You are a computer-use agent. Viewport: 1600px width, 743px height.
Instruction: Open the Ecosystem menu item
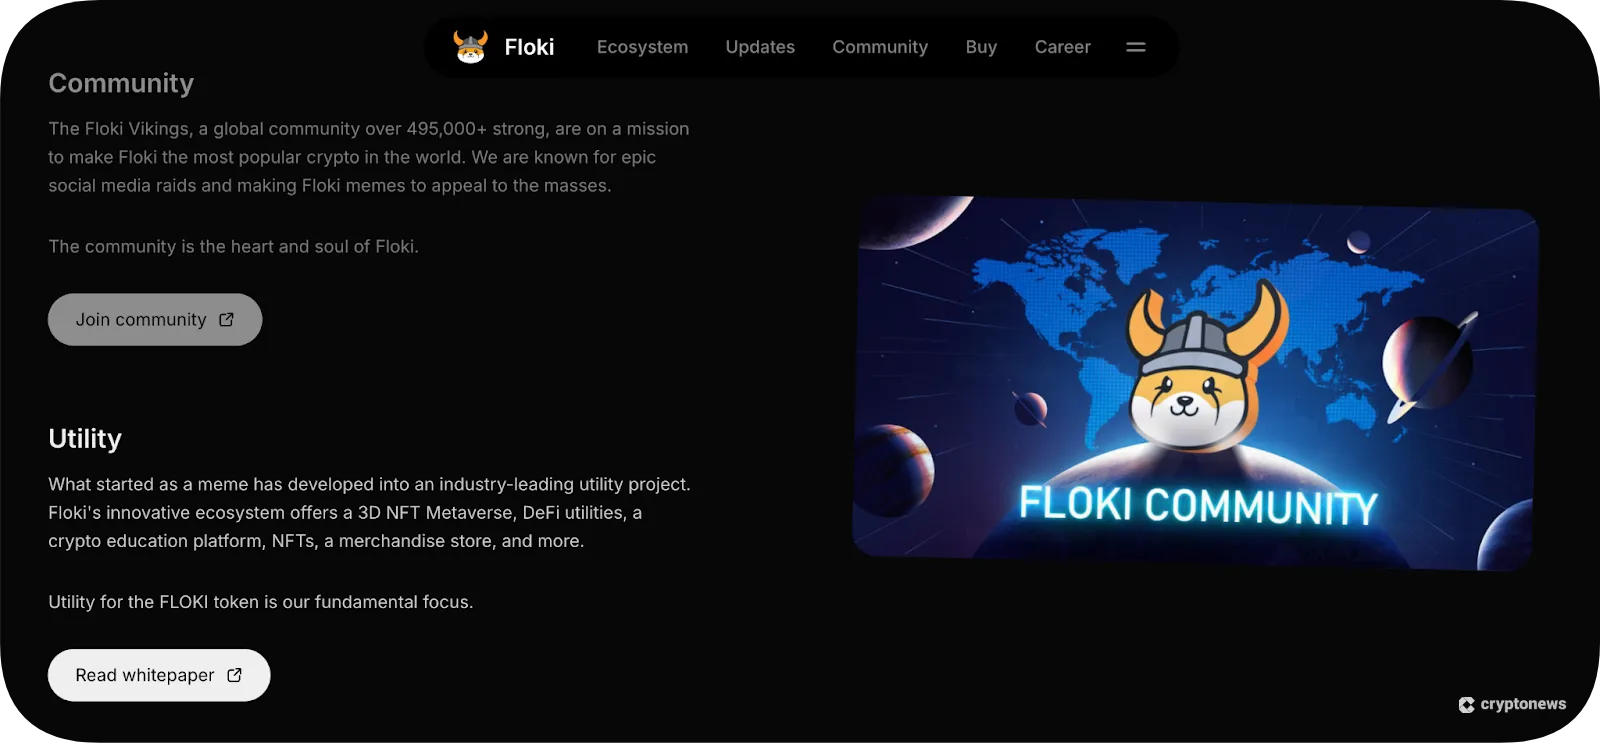pos(642,47)
